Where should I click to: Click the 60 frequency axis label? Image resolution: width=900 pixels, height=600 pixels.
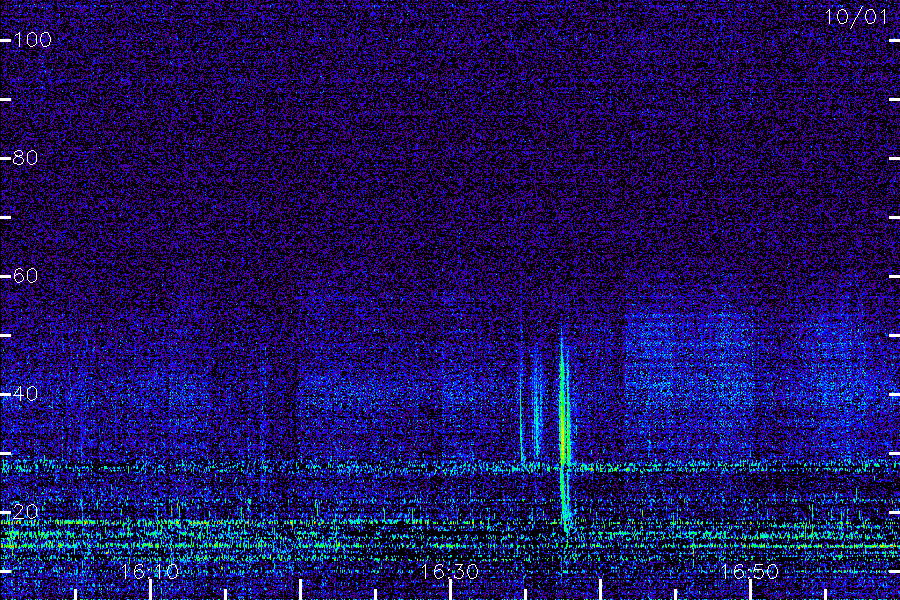(25, 276)
